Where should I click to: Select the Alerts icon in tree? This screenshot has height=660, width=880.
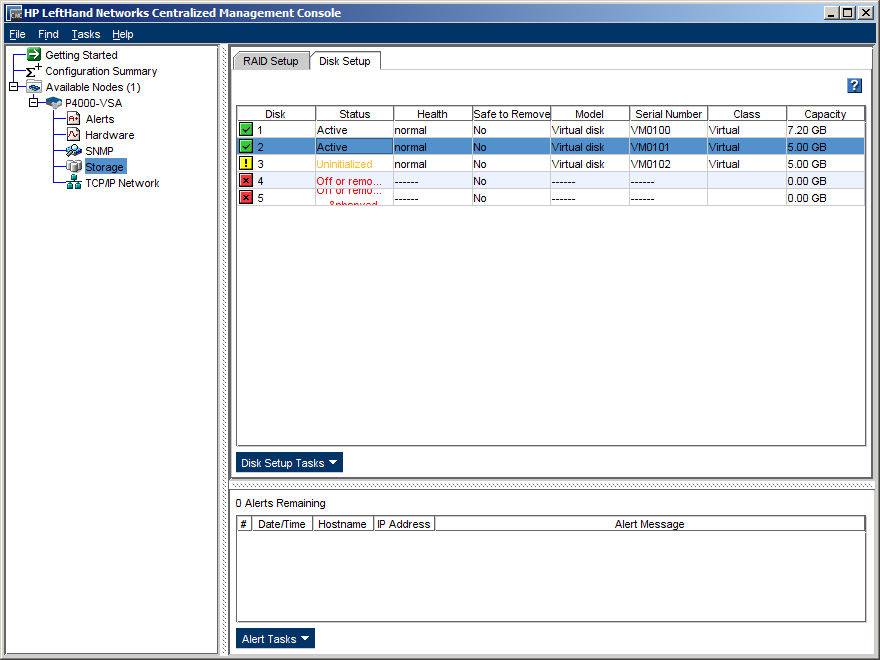pos(74,119)
